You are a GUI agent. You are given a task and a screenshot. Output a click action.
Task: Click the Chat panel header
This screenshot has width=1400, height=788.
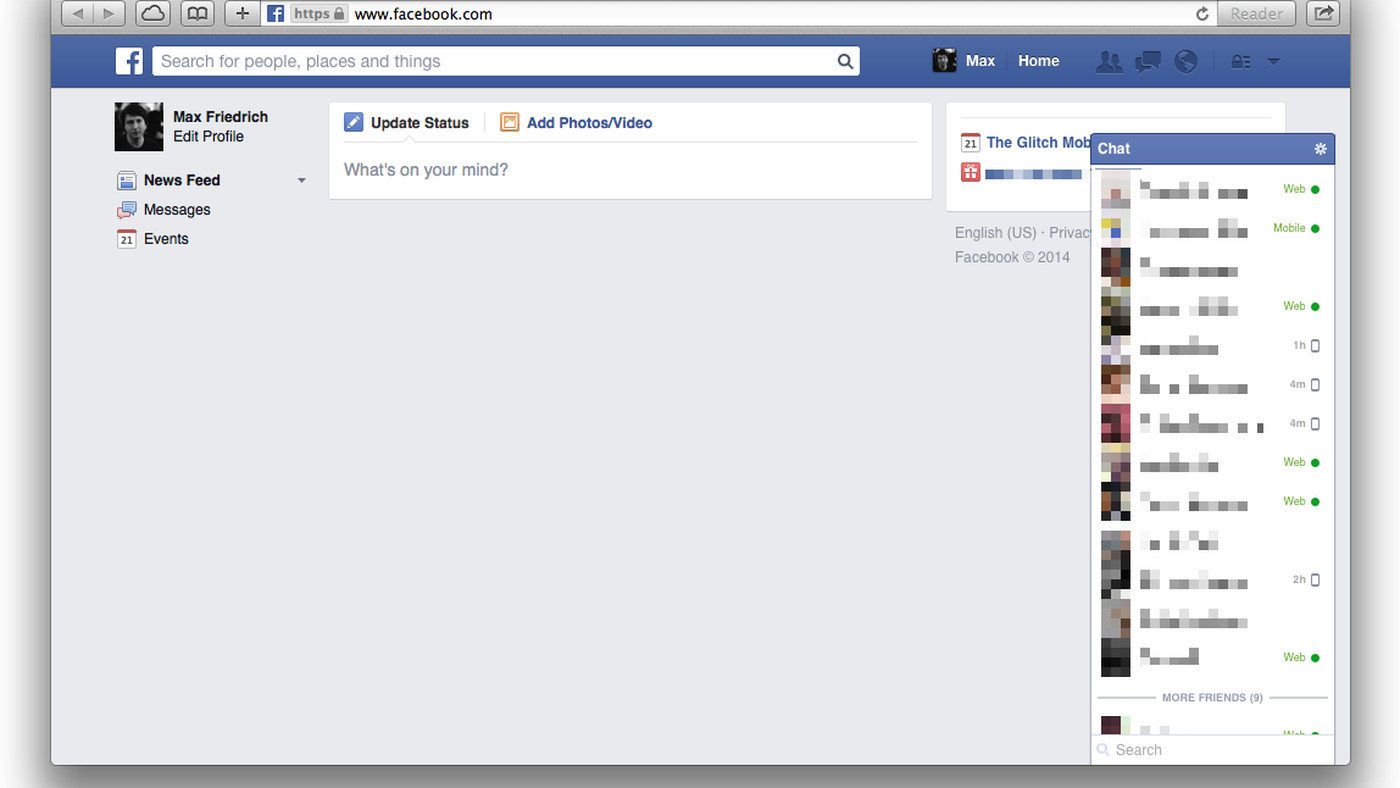(1212, 149)
